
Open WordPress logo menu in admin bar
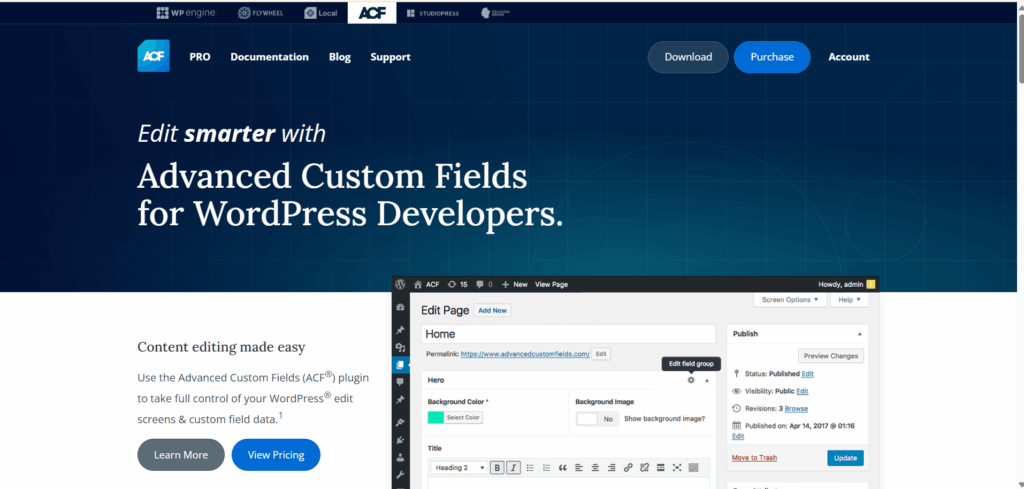[400, 284]
